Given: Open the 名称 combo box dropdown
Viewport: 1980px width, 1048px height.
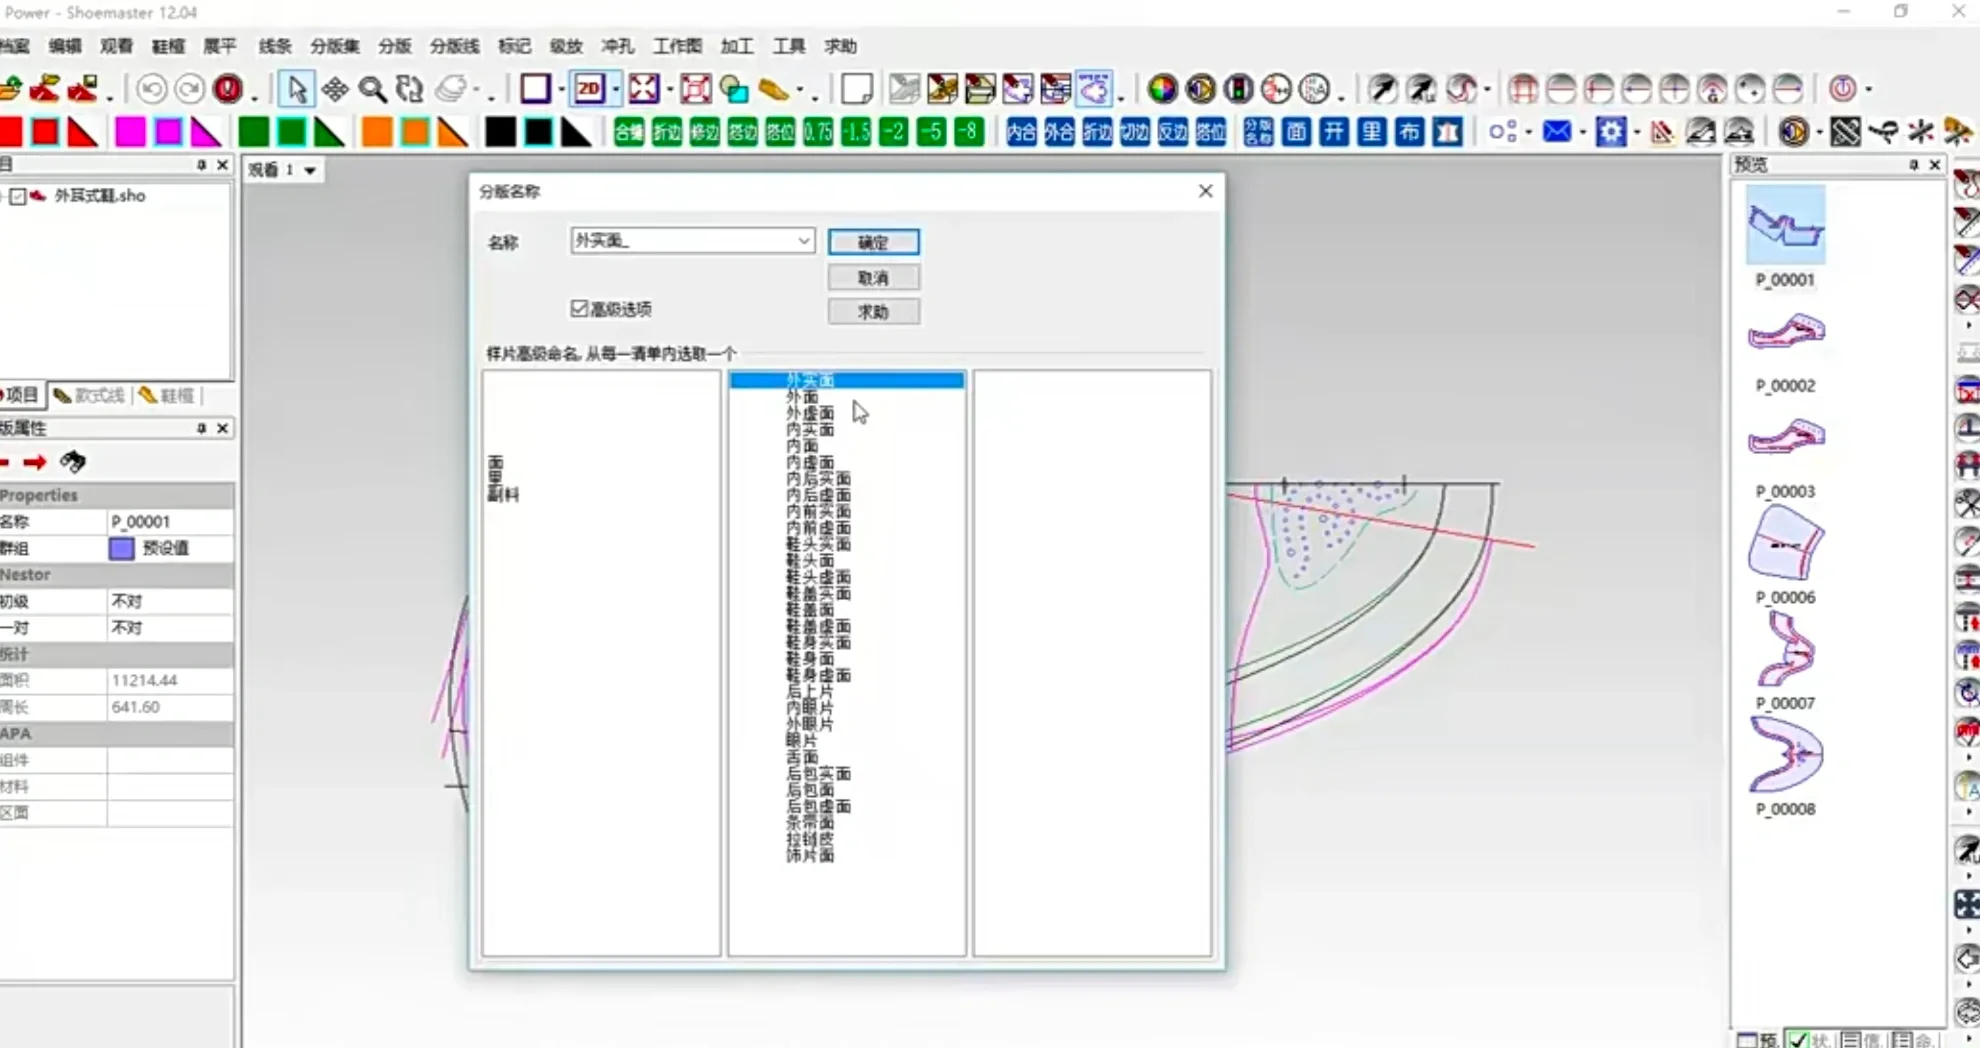Looking at the screenshot, I should [803, 241].
